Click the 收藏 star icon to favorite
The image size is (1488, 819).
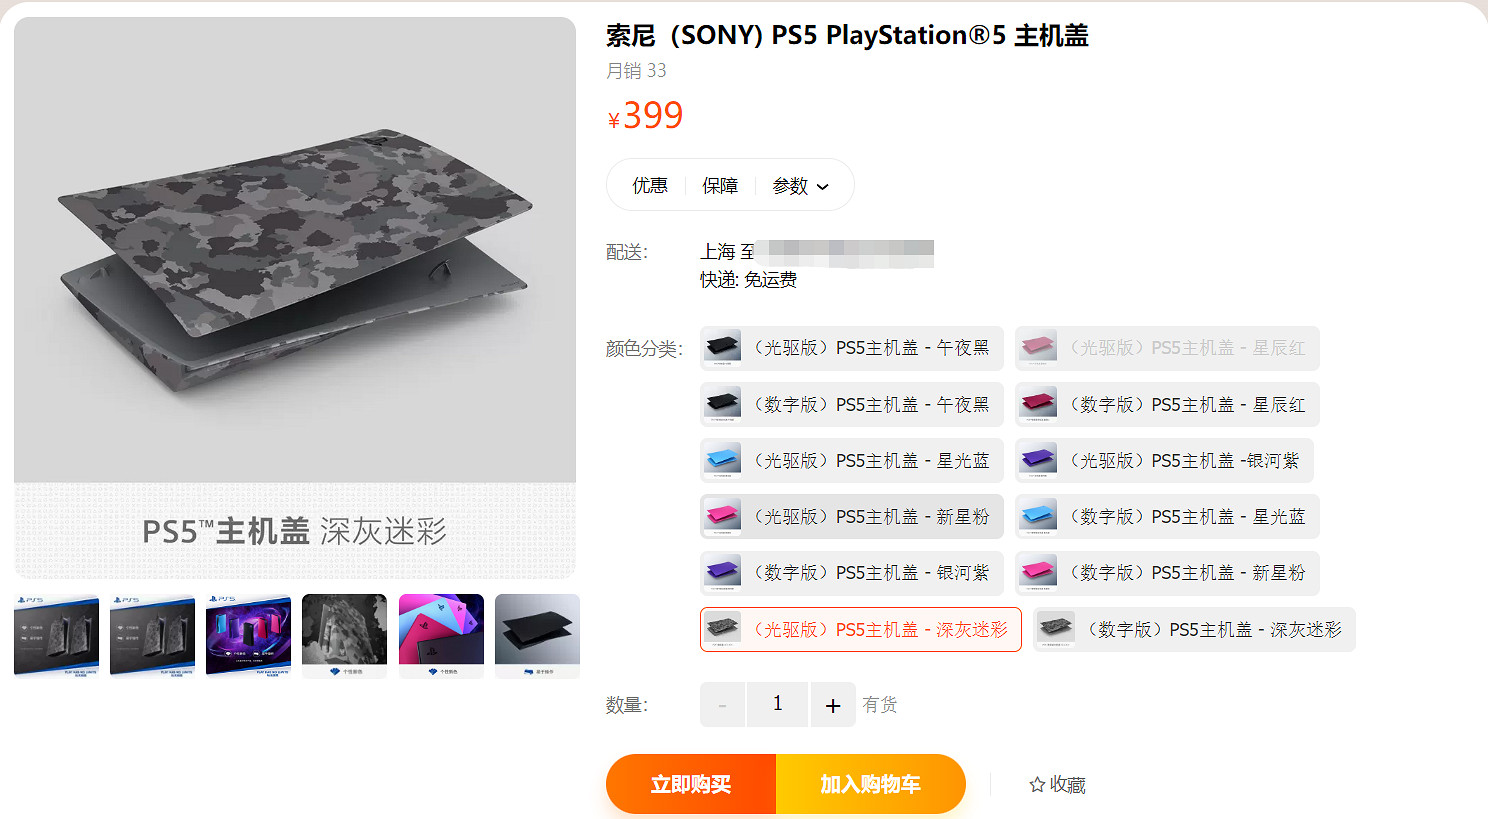click(1035, 785)
